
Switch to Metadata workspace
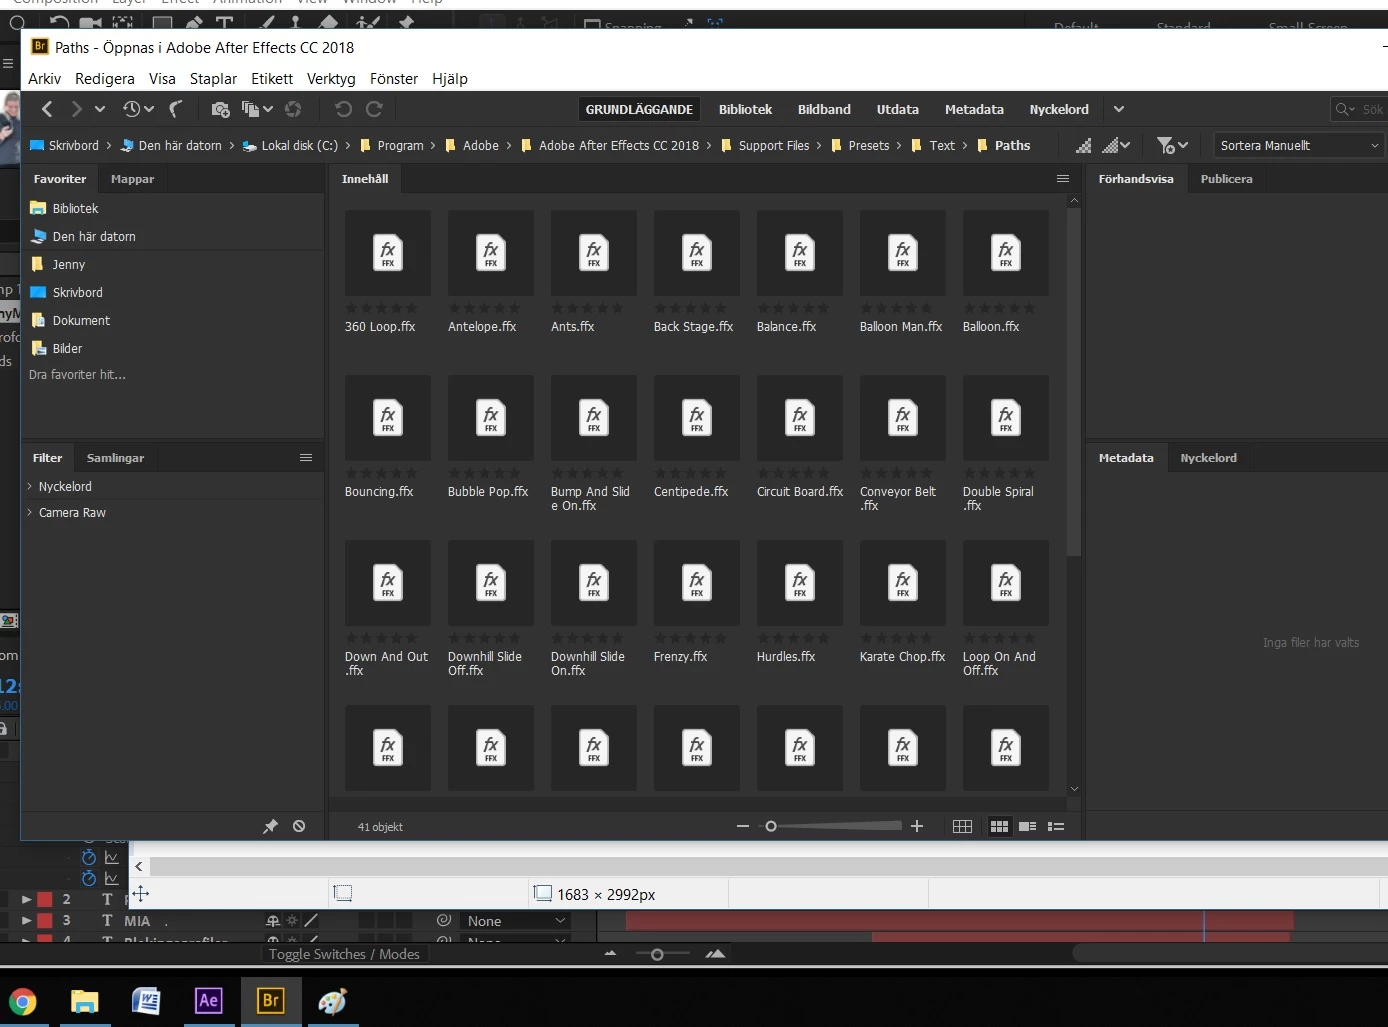point(974,109)
